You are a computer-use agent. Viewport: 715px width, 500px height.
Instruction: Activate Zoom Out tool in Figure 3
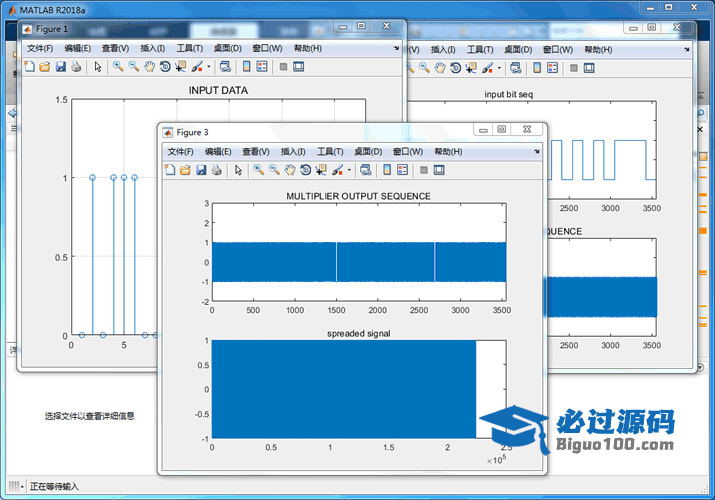274,170
